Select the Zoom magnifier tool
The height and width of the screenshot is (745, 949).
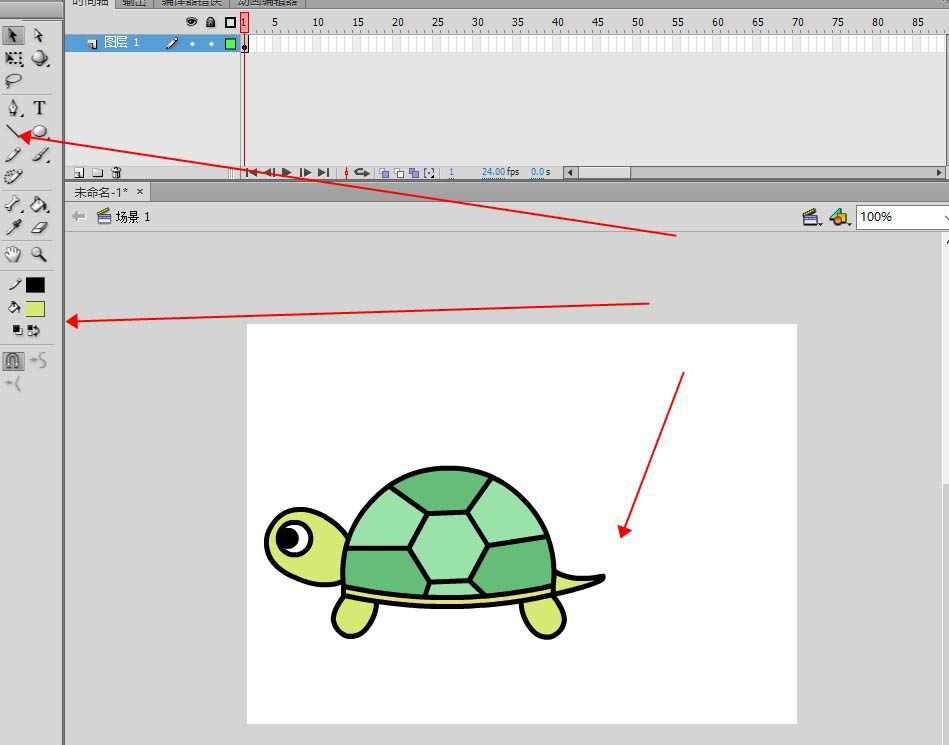pyautogui.click(x=39, y=254)
